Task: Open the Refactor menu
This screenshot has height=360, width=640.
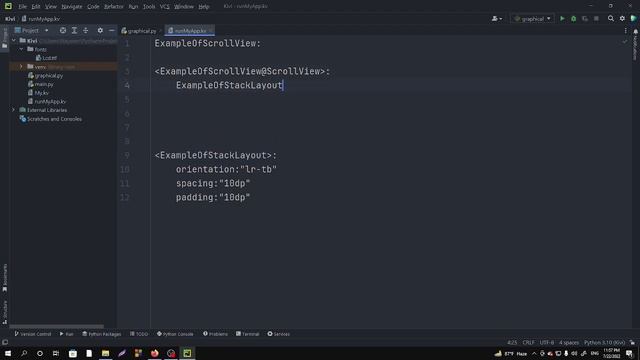Action: (x=113, y=7)
